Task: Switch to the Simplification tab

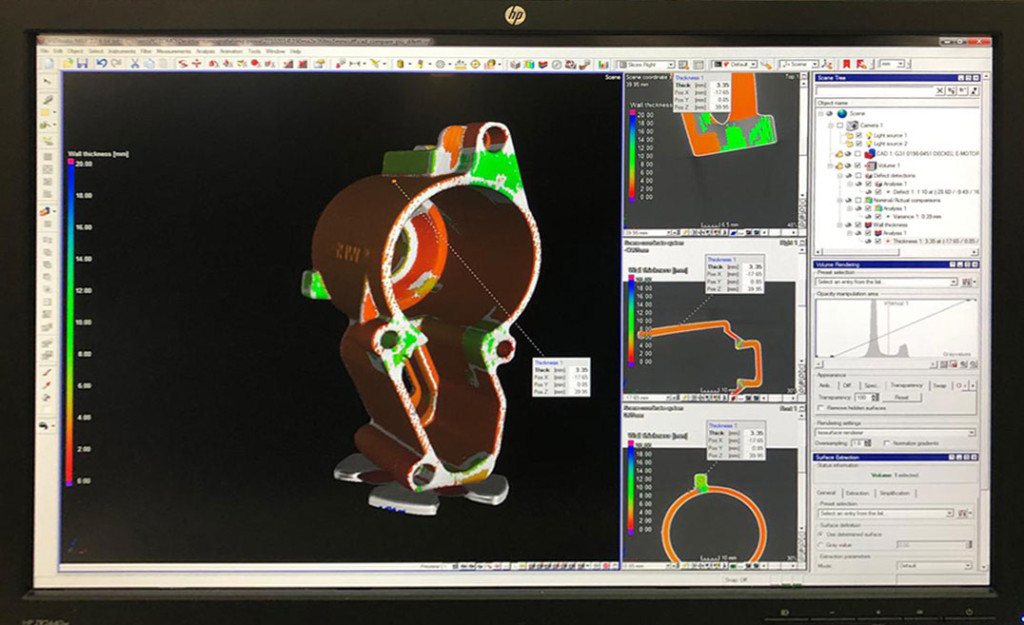Action: point(895,493)
